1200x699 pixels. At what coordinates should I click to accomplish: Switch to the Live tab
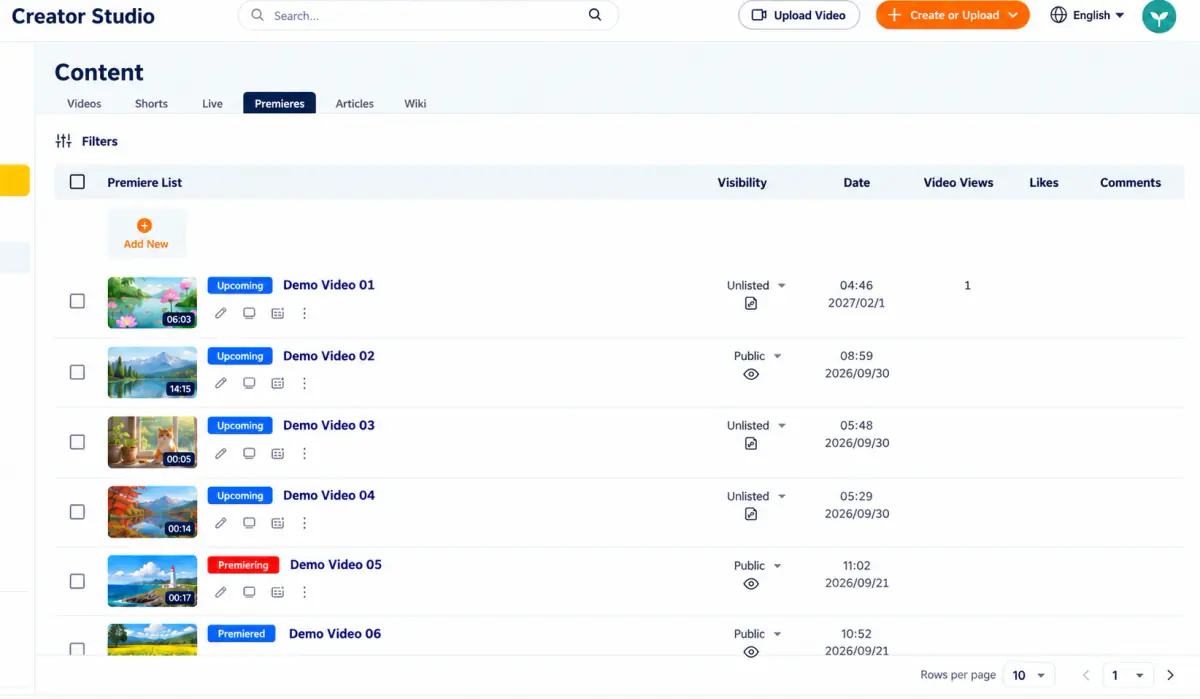coord(212,103)
